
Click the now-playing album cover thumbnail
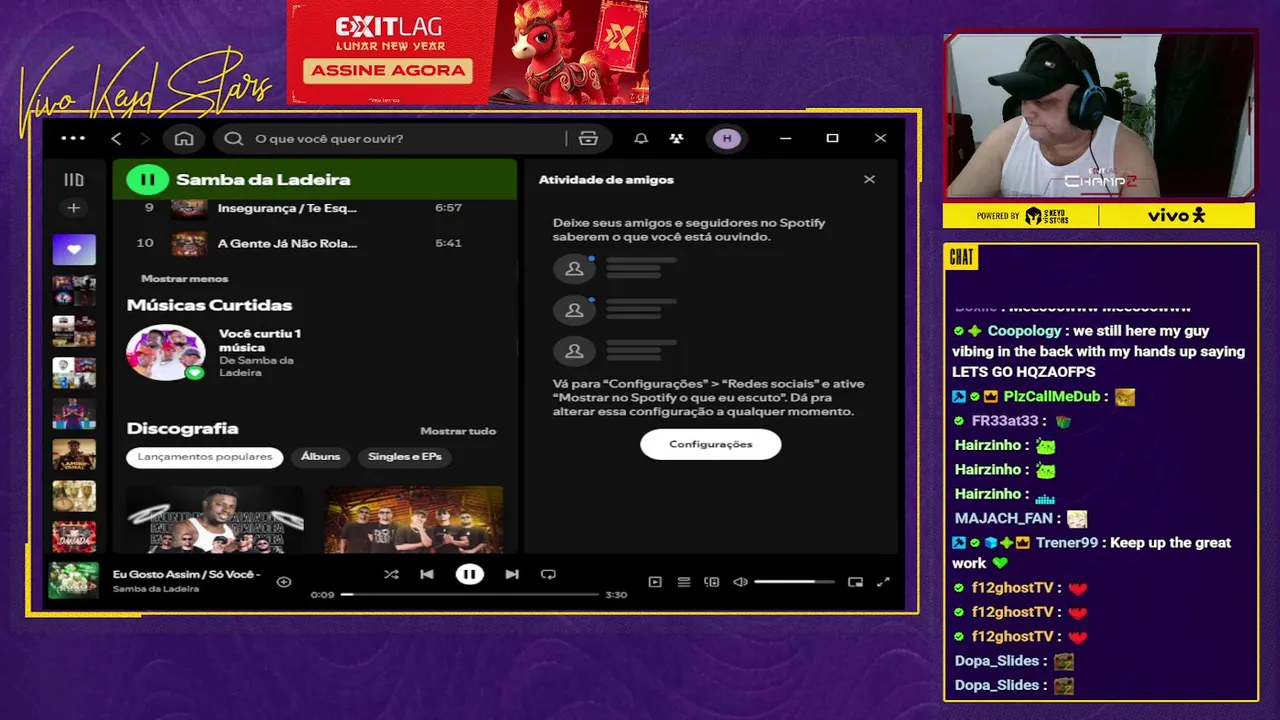click(74, 580)
